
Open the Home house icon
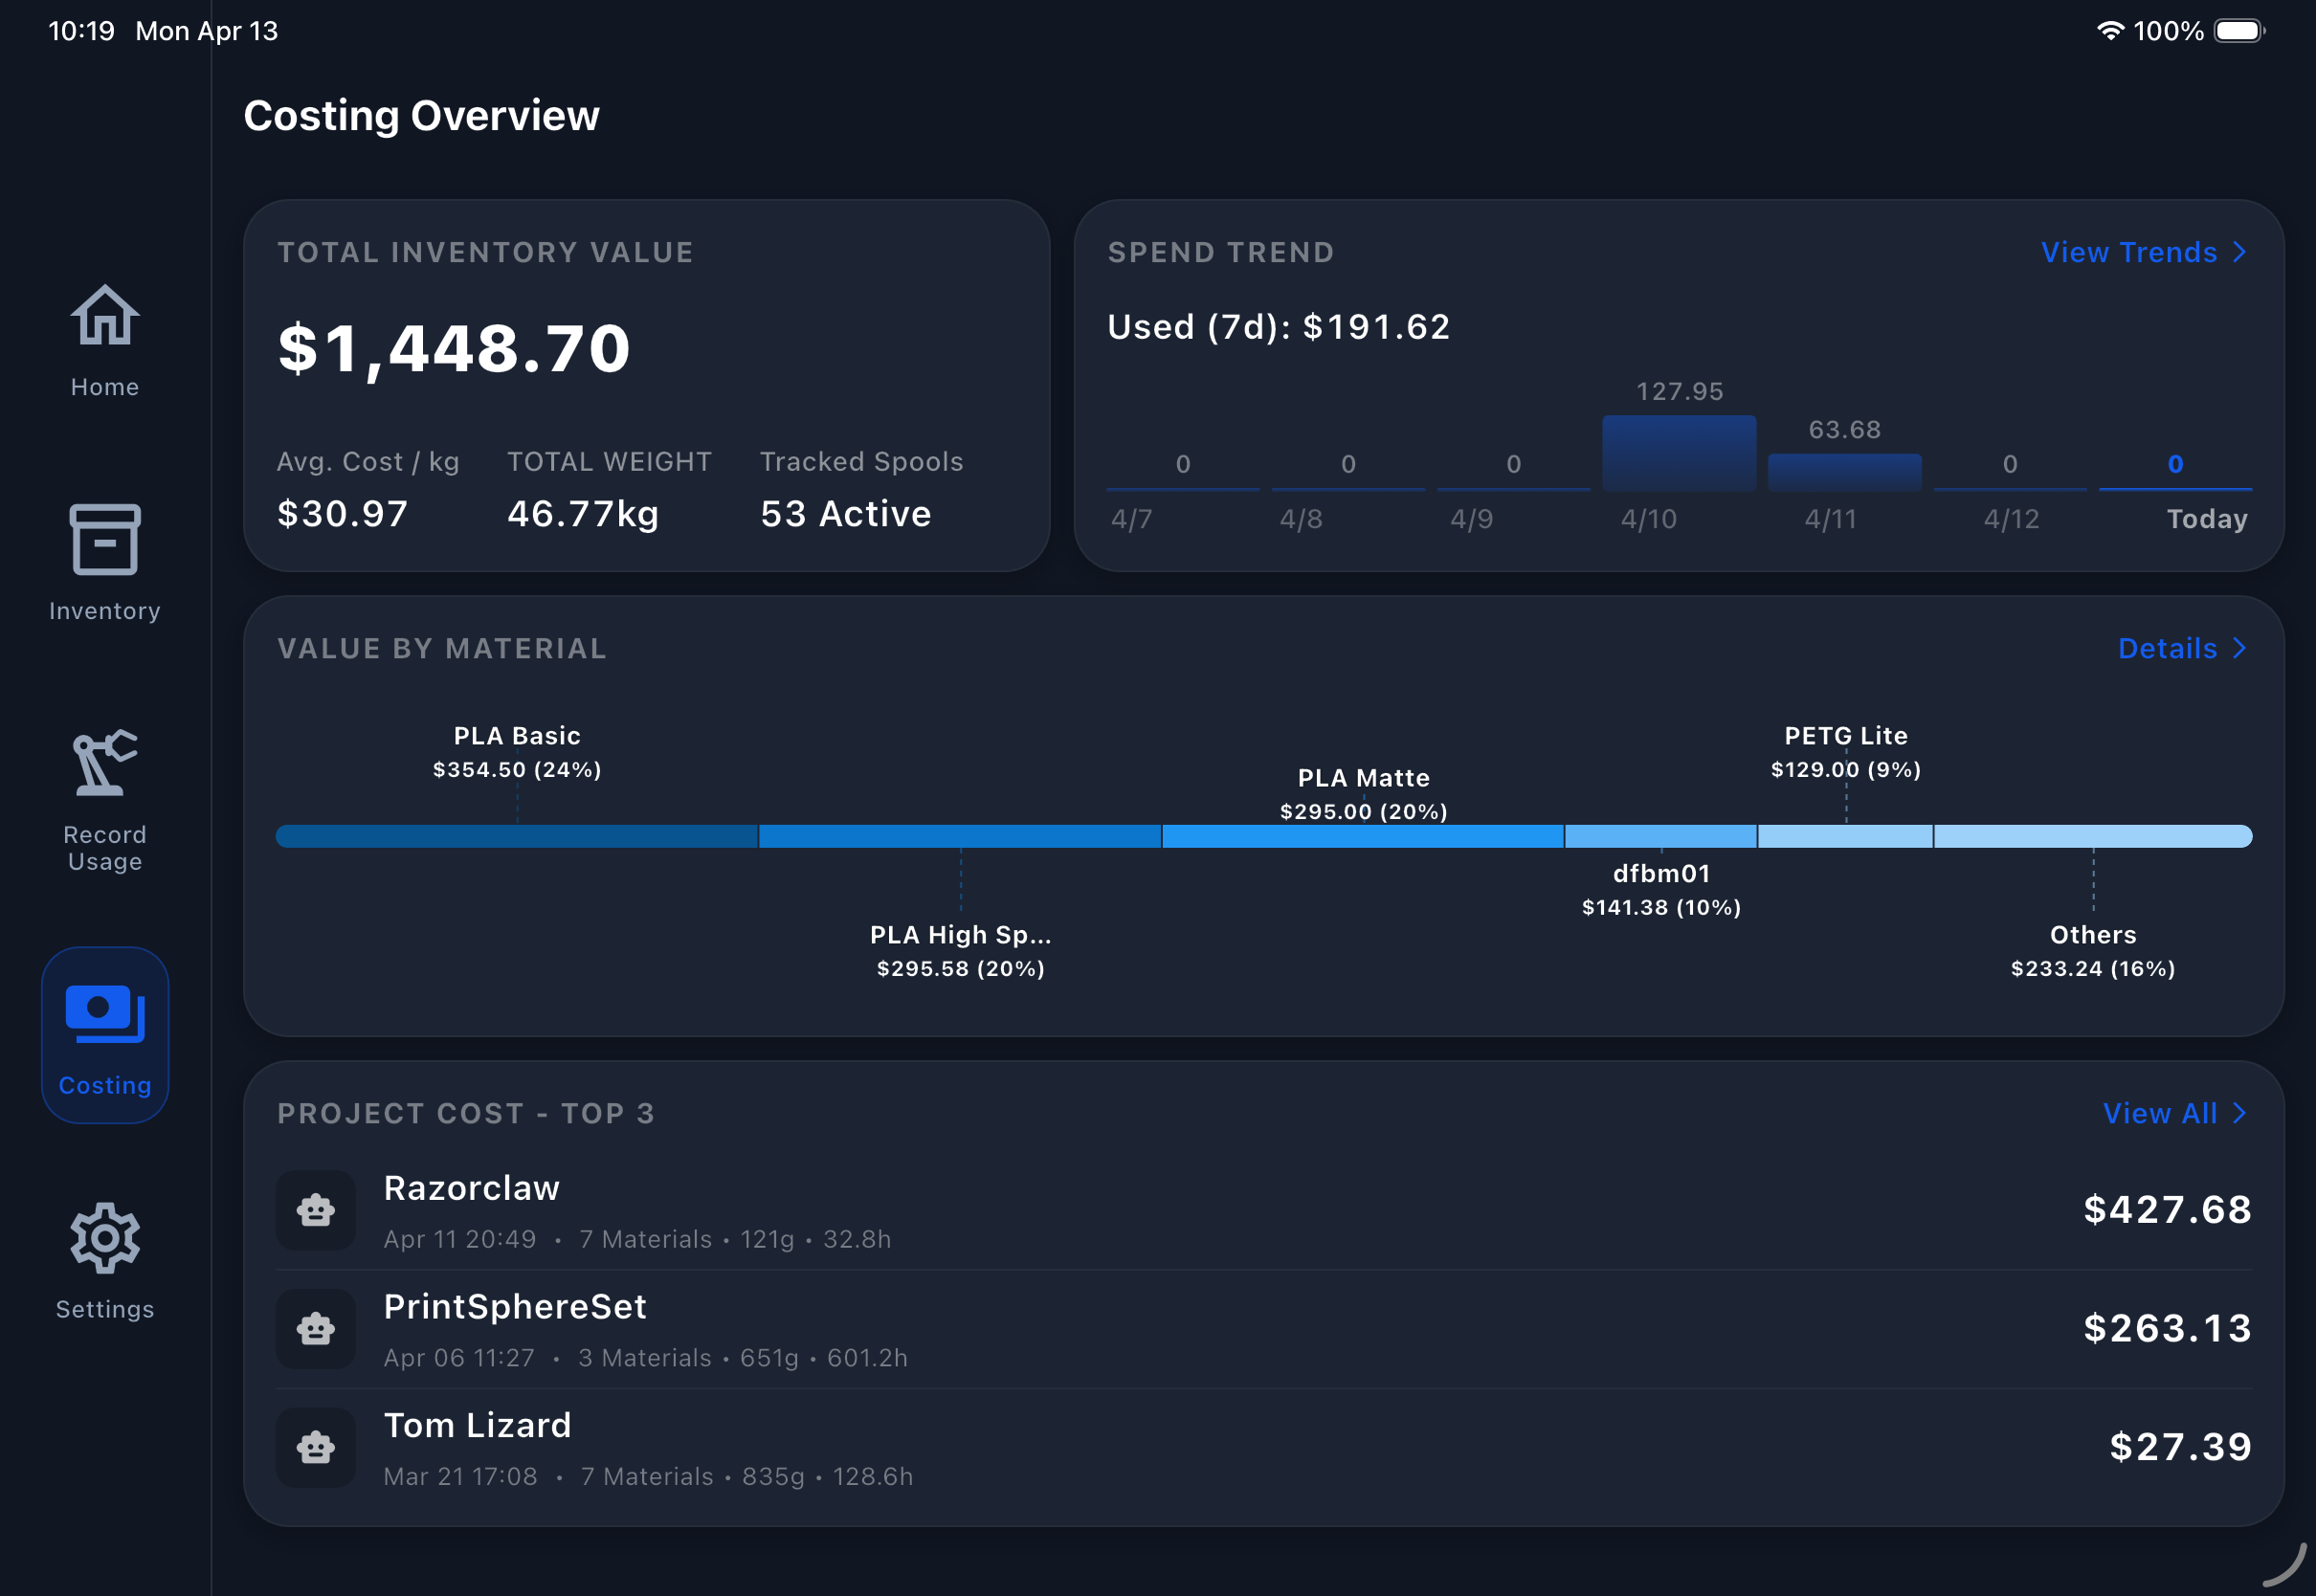point(104,316)
